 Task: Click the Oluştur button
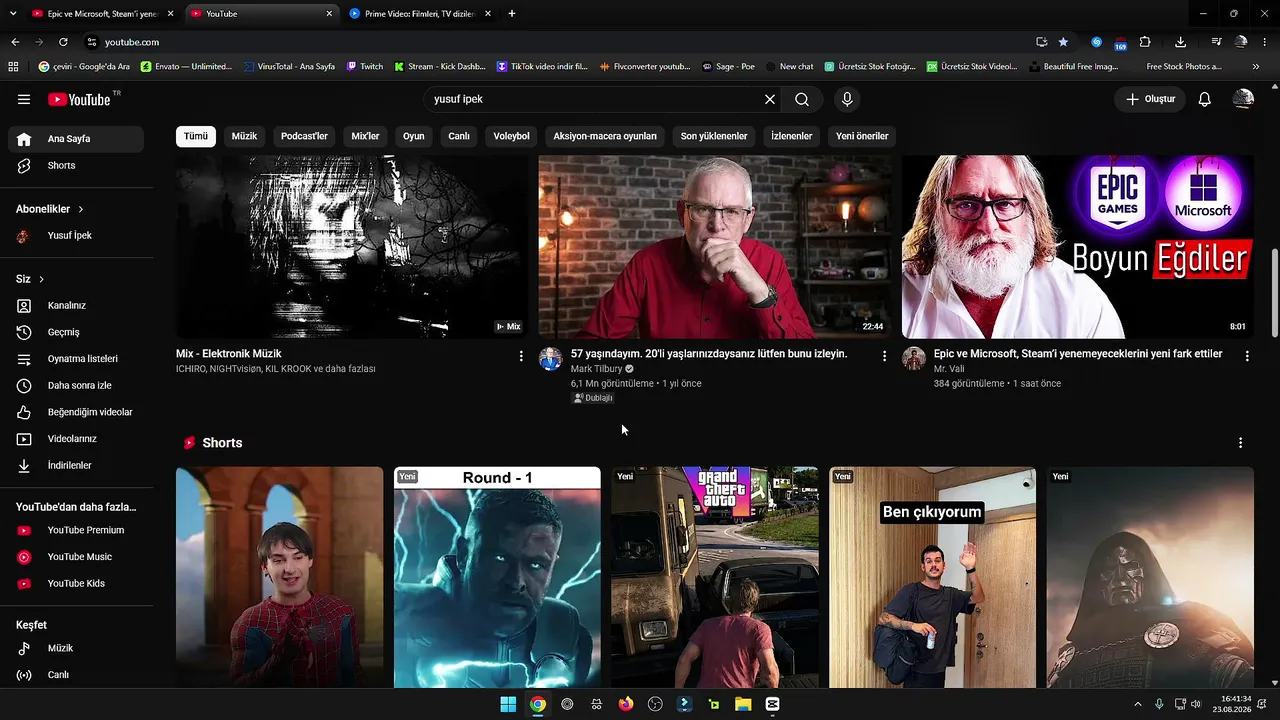tap(1150, 99)
